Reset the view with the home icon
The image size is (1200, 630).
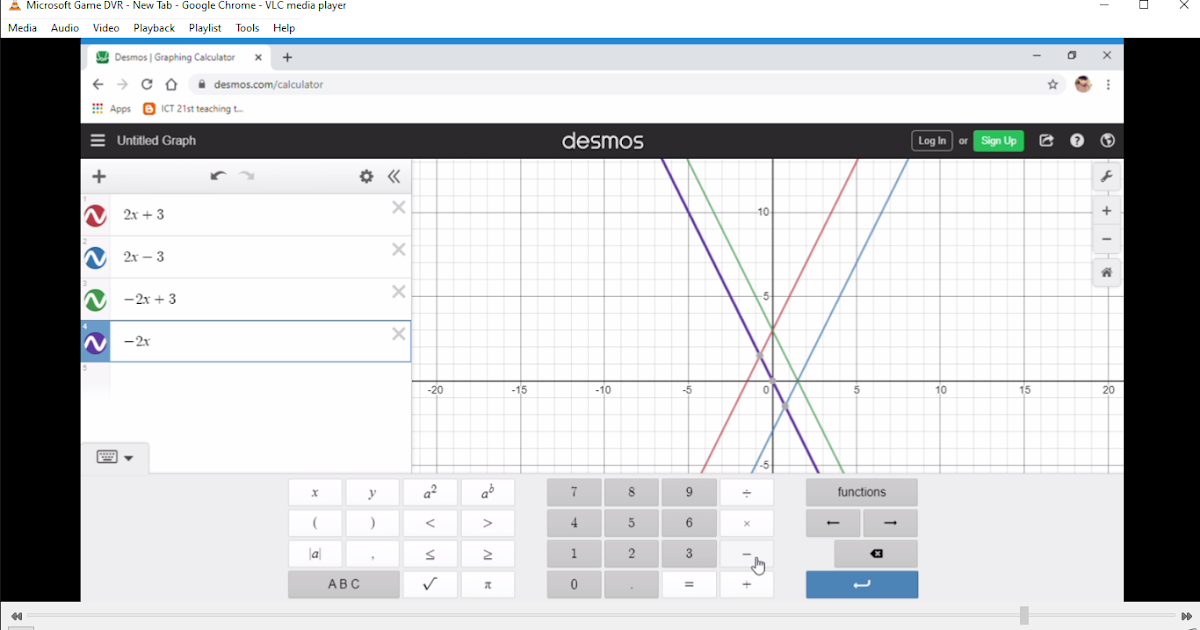(1106, 272)
